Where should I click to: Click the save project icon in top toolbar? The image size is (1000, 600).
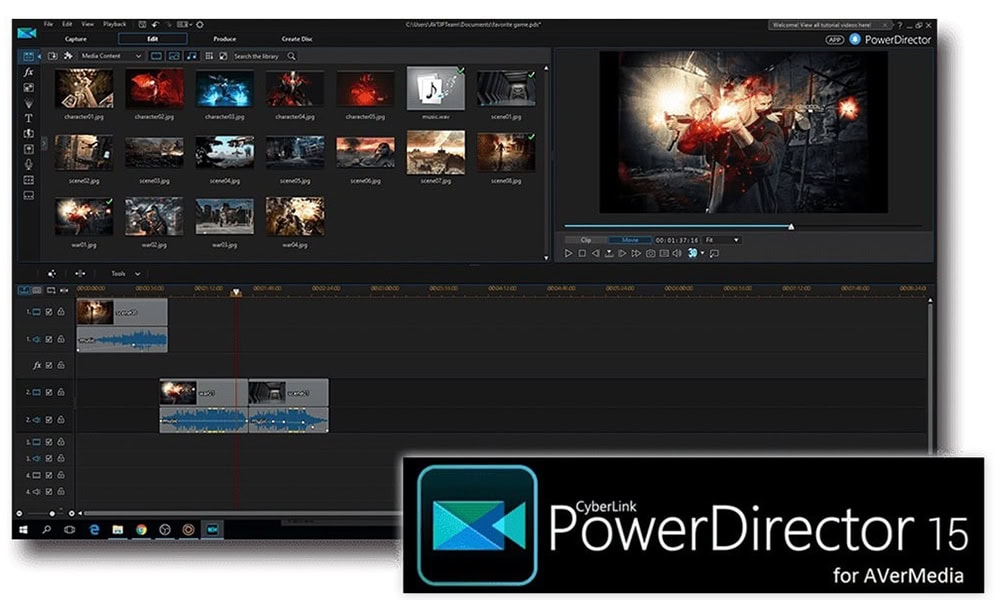click(142, 24)
